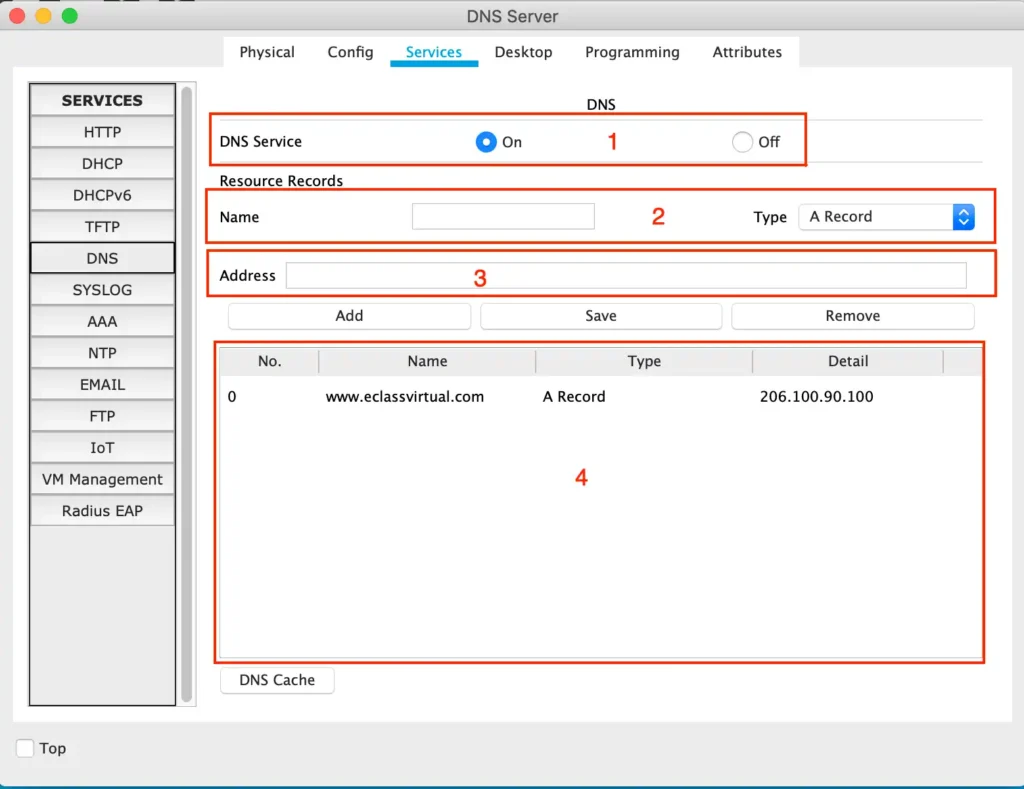Click the A Record type cell in table
Screen dimensions: 1024x789
click(574, 396)
